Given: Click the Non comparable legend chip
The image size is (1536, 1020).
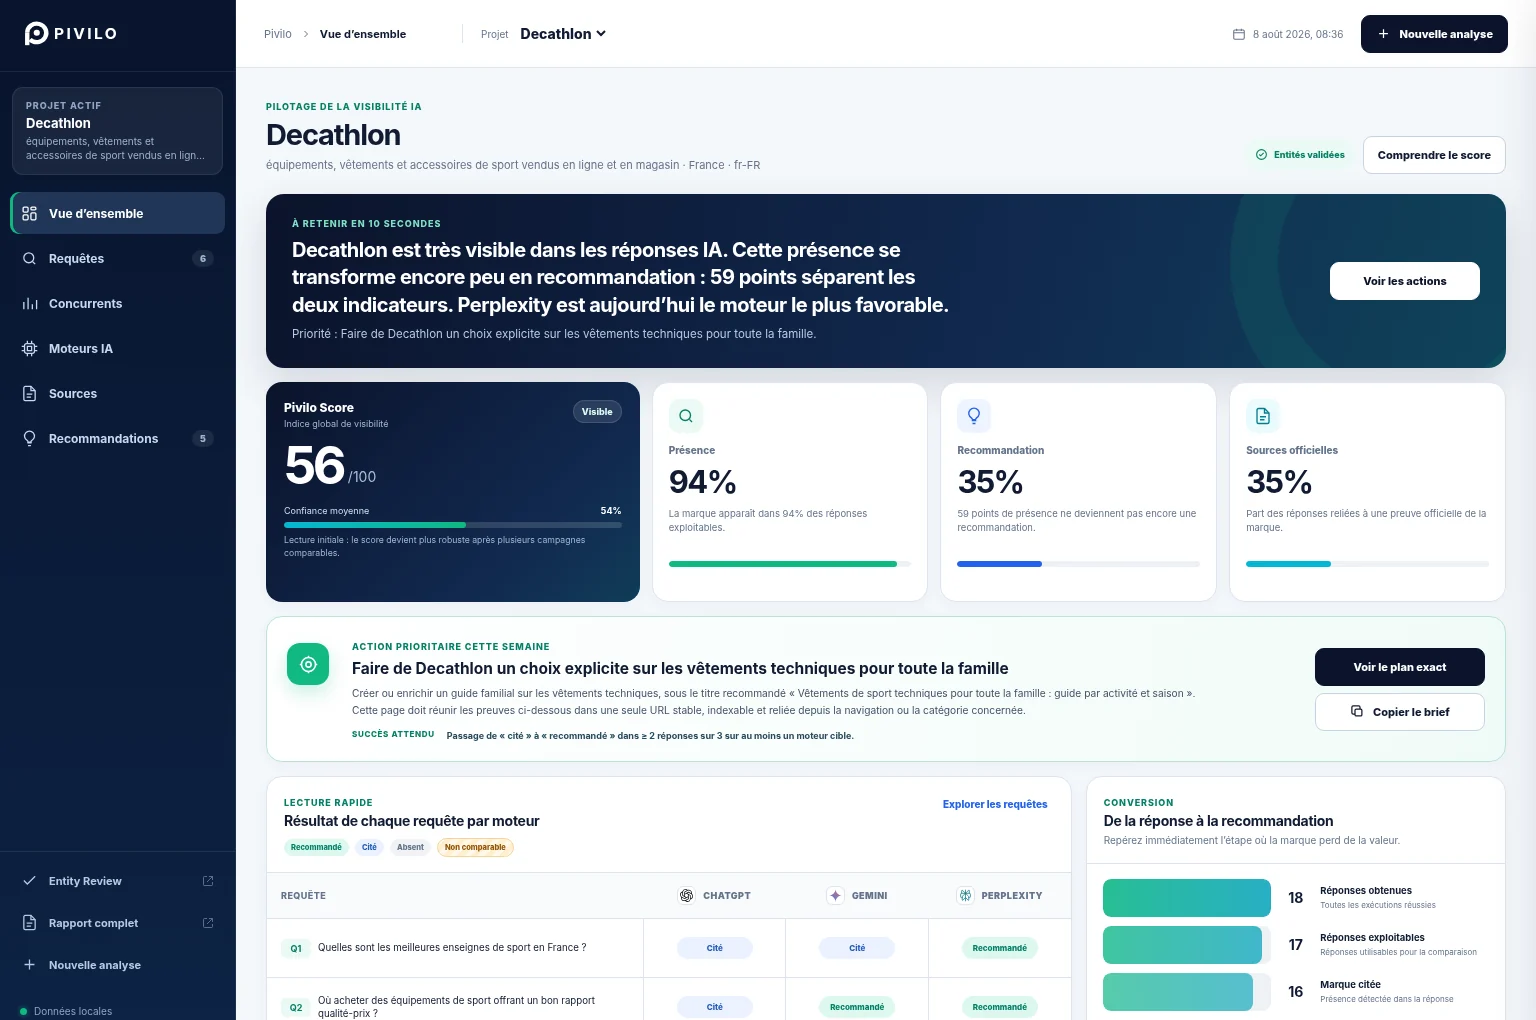Looking at the screenshot, I should click(475, 847).
